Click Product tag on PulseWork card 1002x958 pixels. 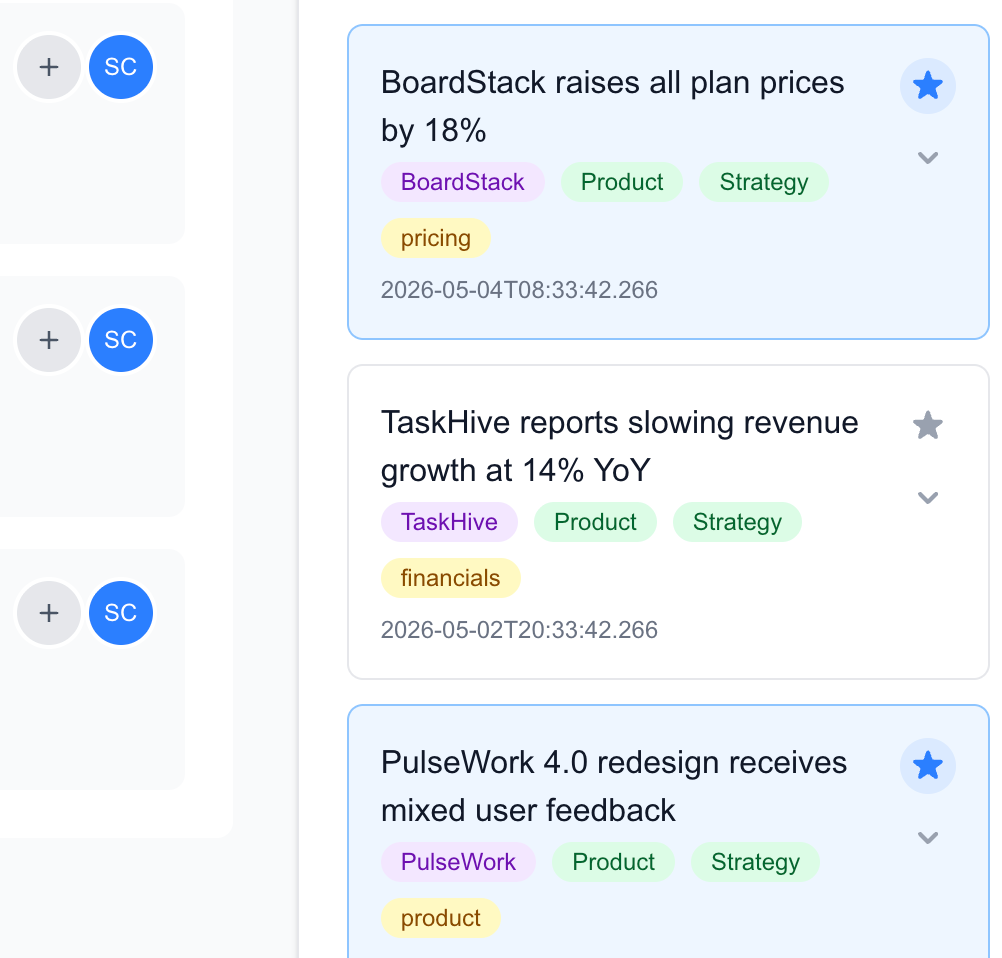point(613,862)
